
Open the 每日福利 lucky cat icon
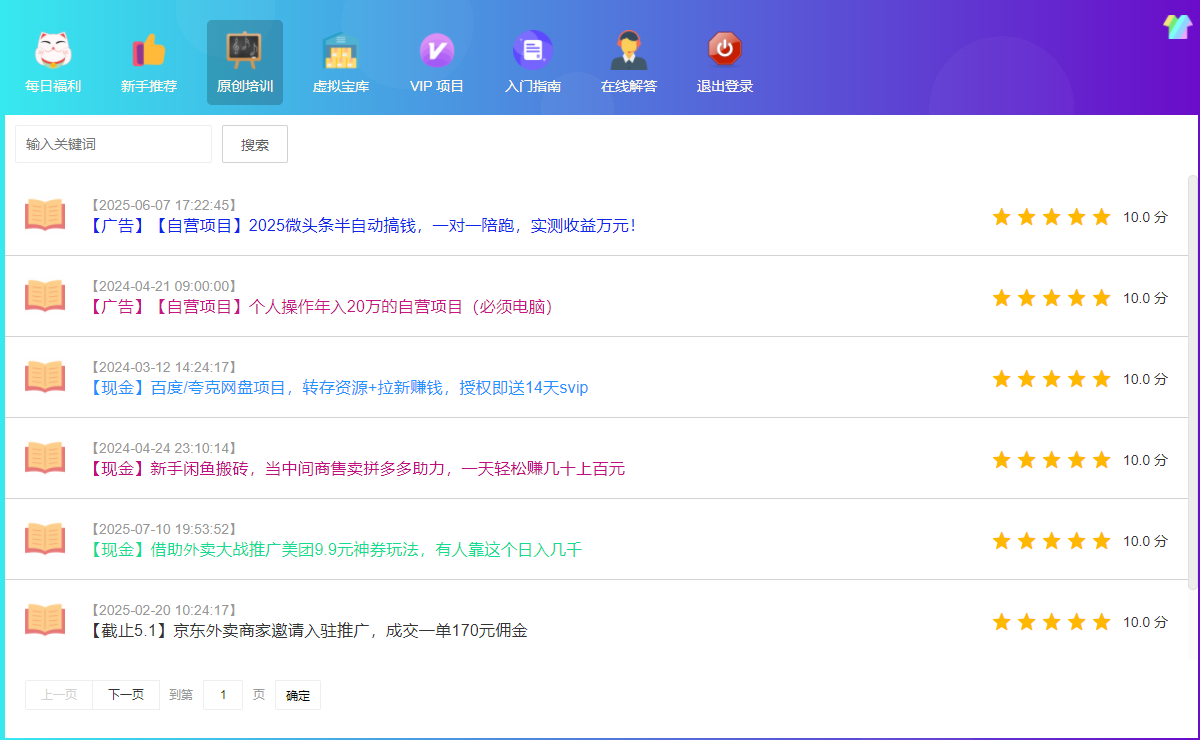pyautogui.click(x=53, y=50)
